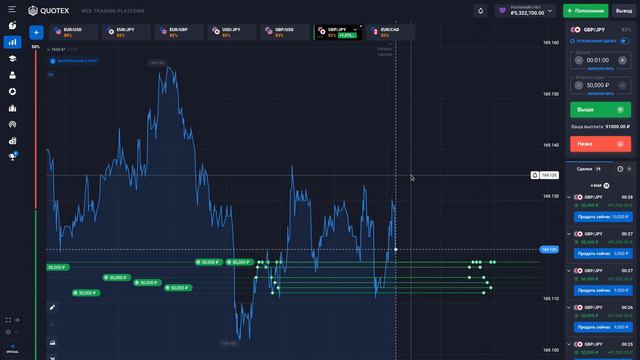
Task: Select the pencil drawing tool on chart
Action: (x=52, y=307)
